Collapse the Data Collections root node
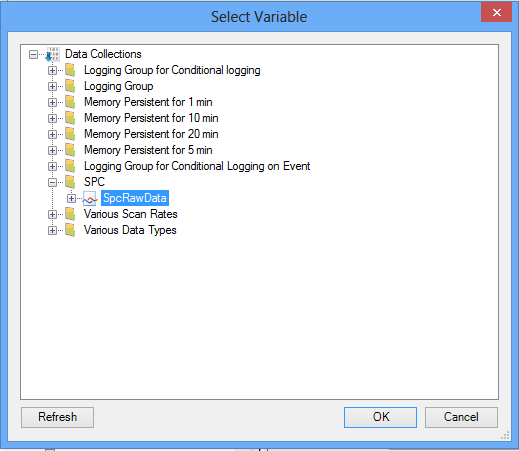This screenshot has width=519, height=451. 33,54
